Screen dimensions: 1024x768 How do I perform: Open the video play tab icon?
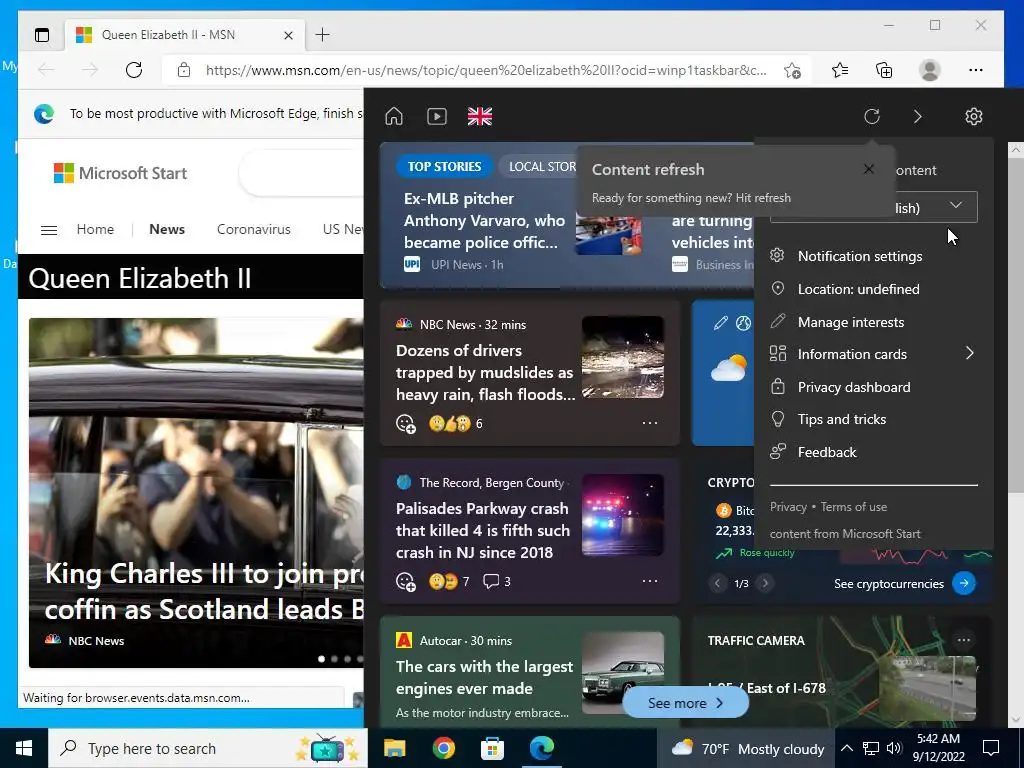437,116
